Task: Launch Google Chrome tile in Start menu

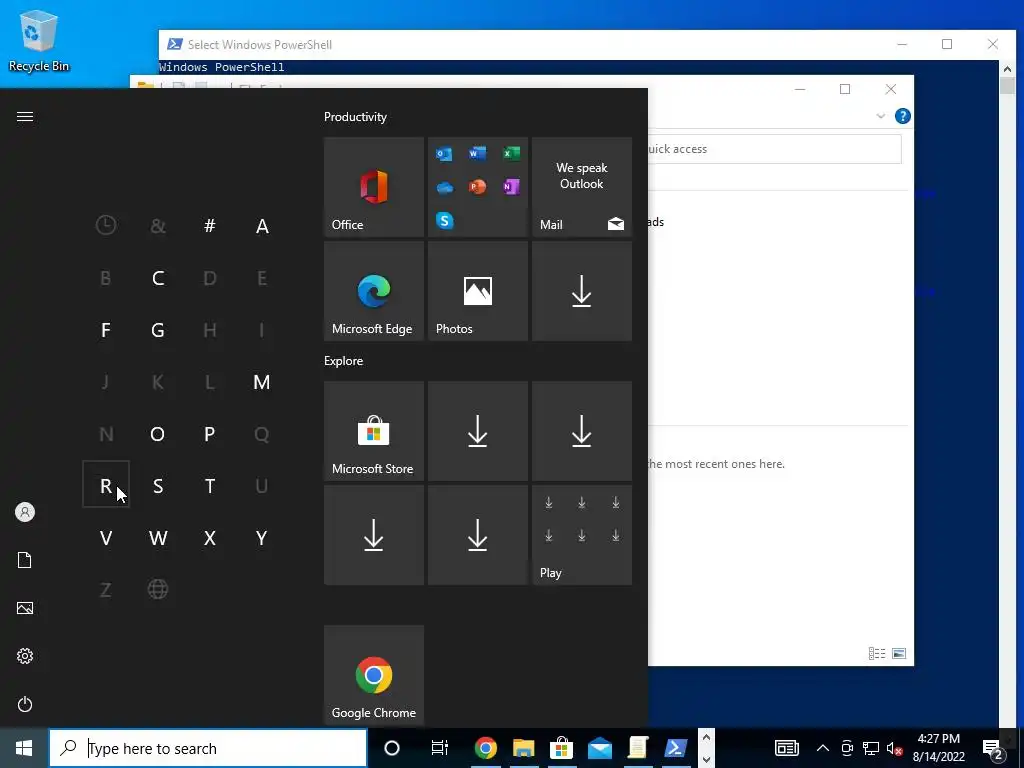Action: [374, 675]
